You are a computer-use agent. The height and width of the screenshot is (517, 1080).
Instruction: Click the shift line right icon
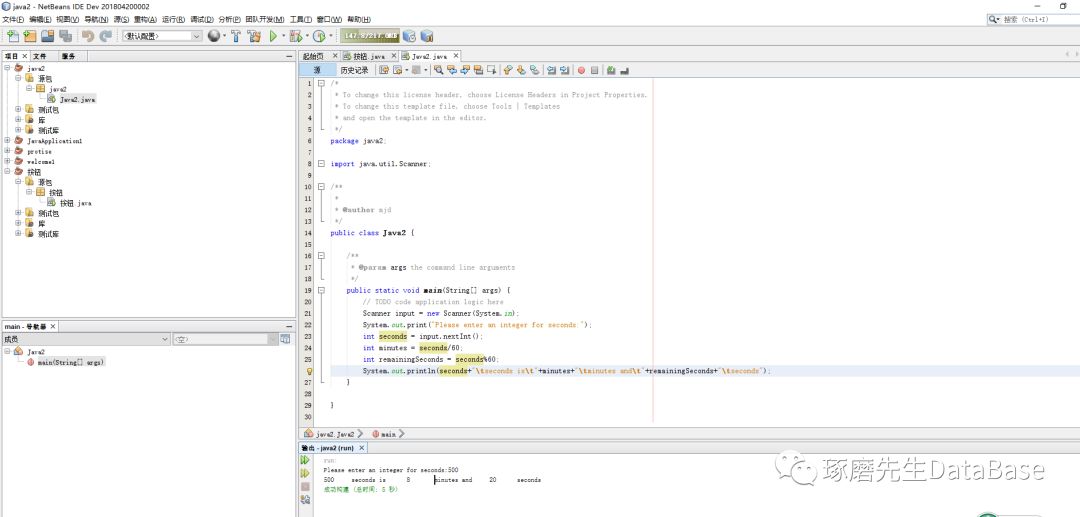(x=565, y=70)
